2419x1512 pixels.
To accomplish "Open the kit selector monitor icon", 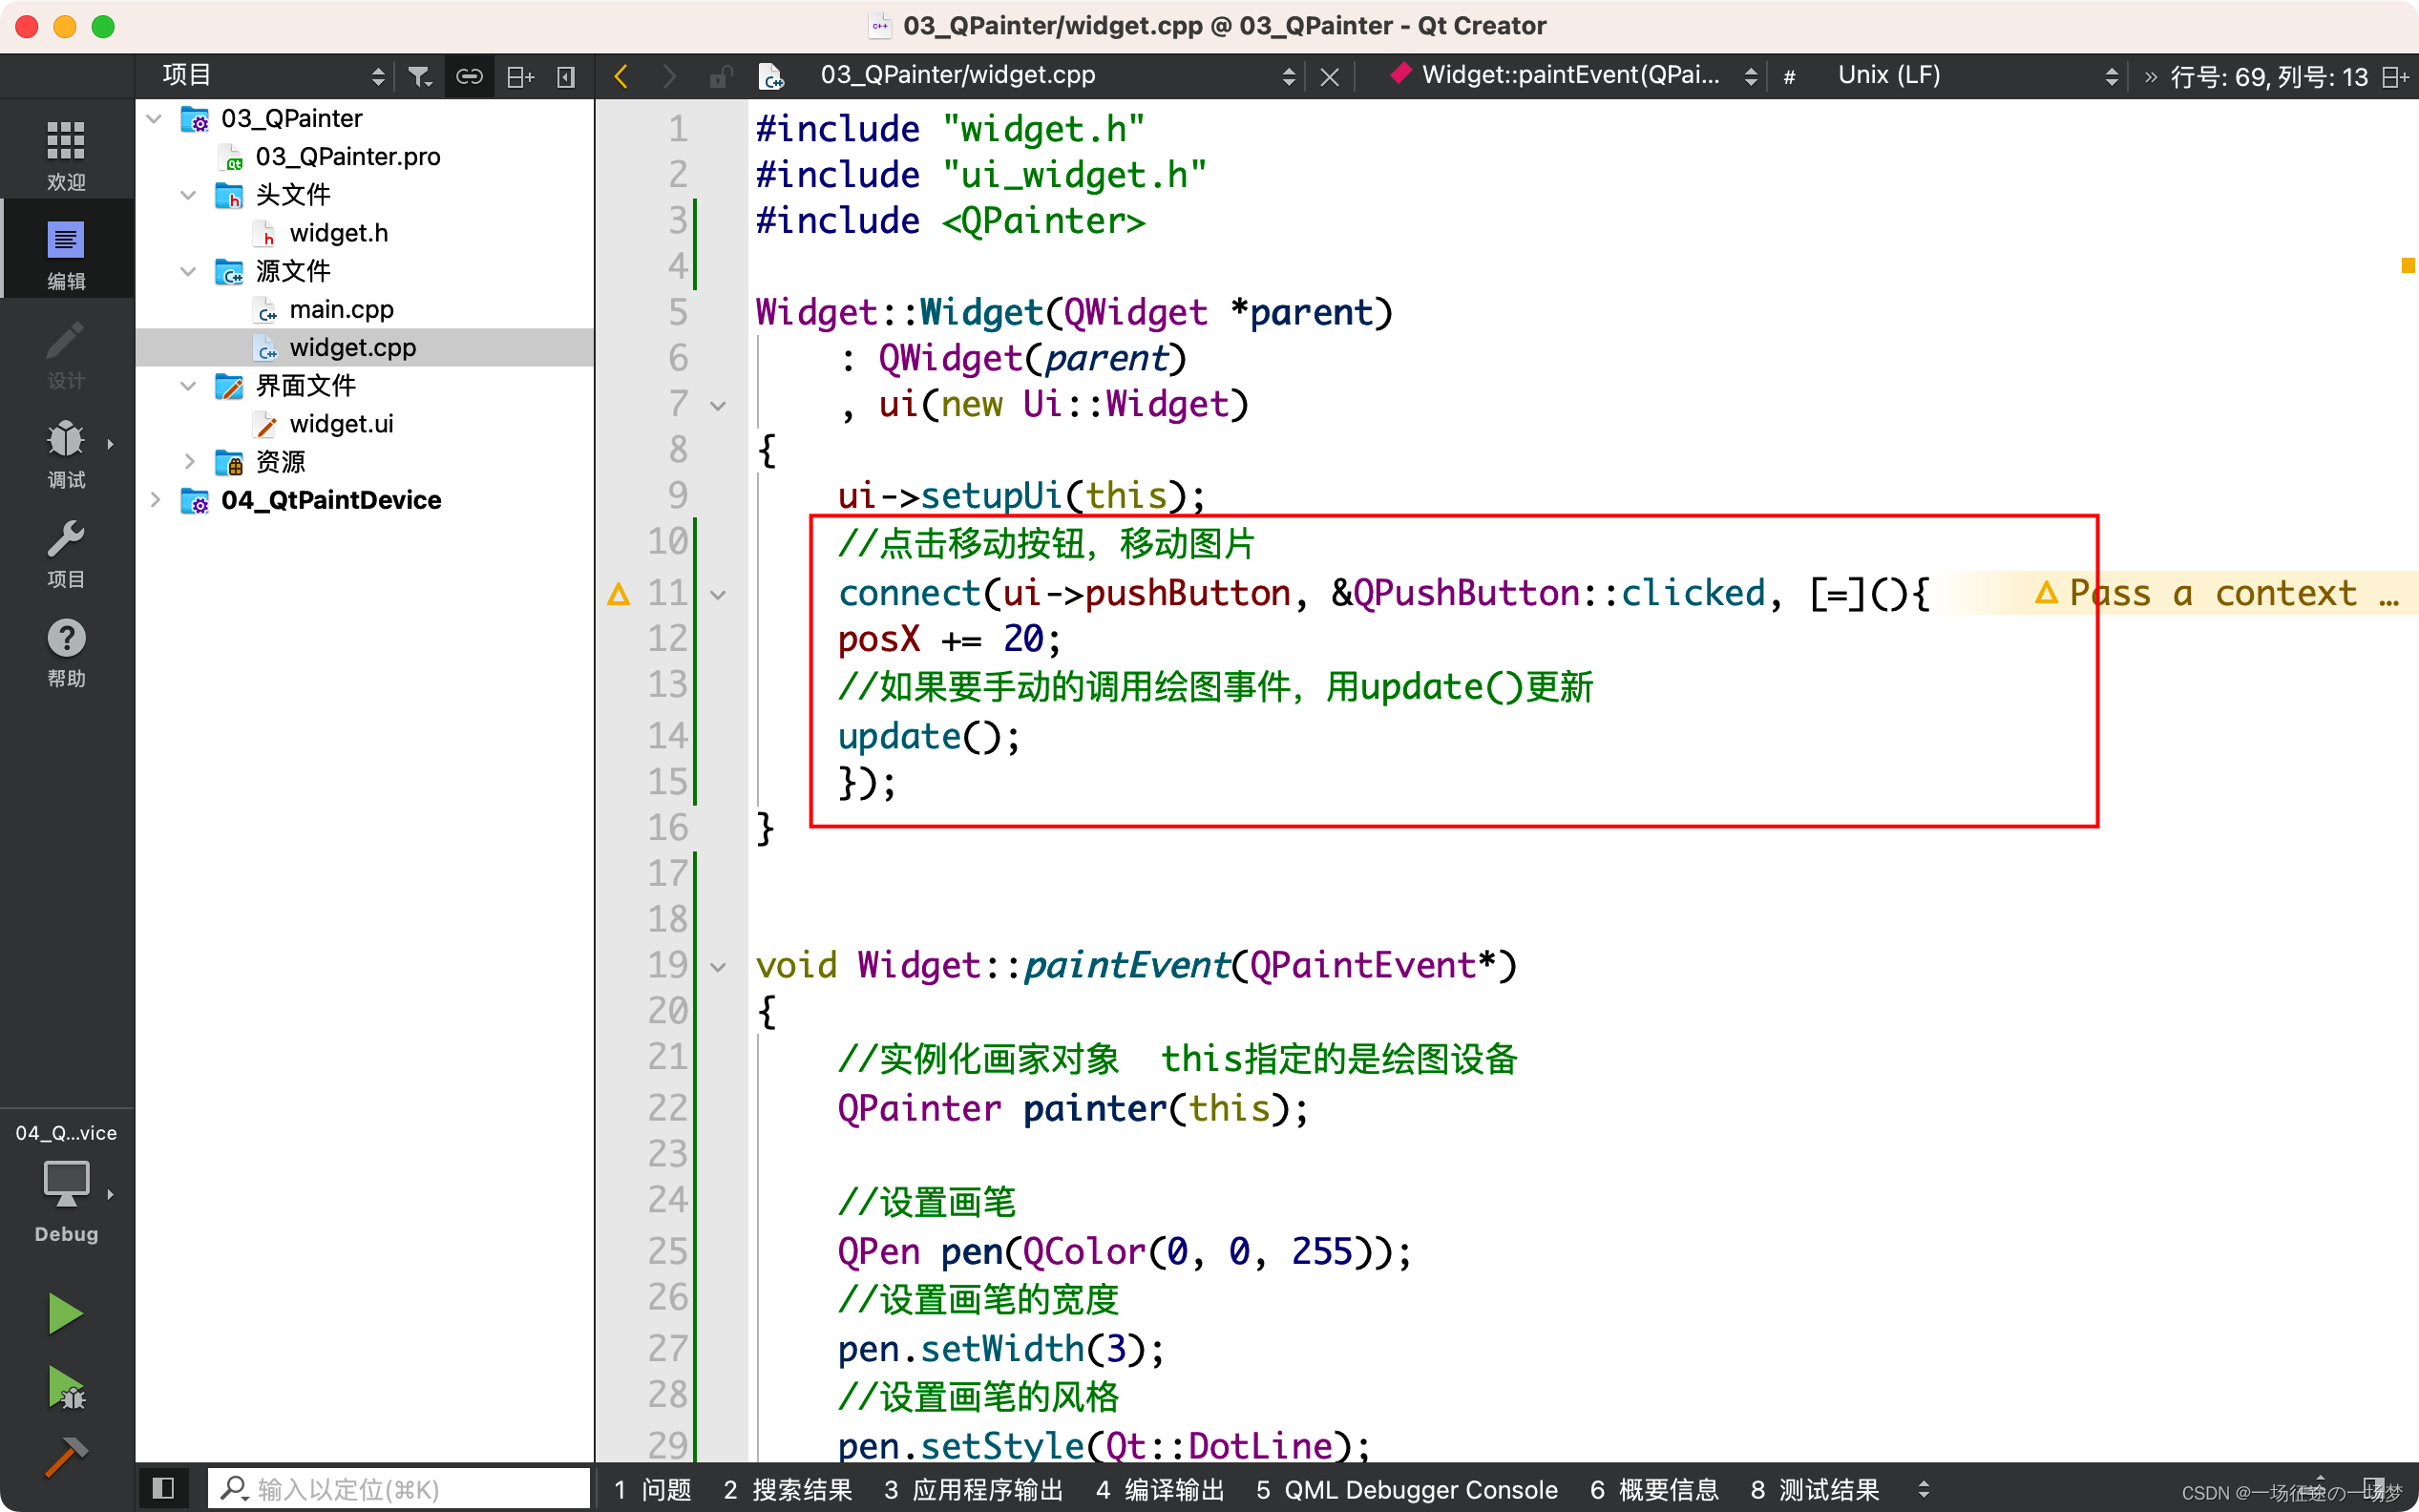I will [x=66, y=1184].
